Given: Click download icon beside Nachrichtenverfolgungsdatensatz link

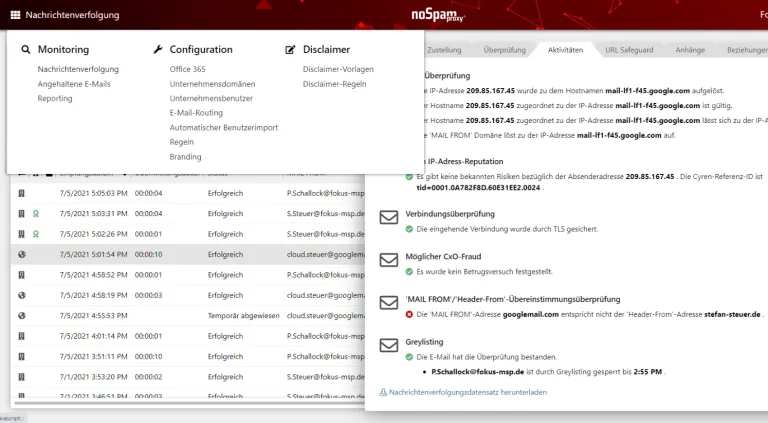Looking at the screenshot, I should tap(383, 392).
